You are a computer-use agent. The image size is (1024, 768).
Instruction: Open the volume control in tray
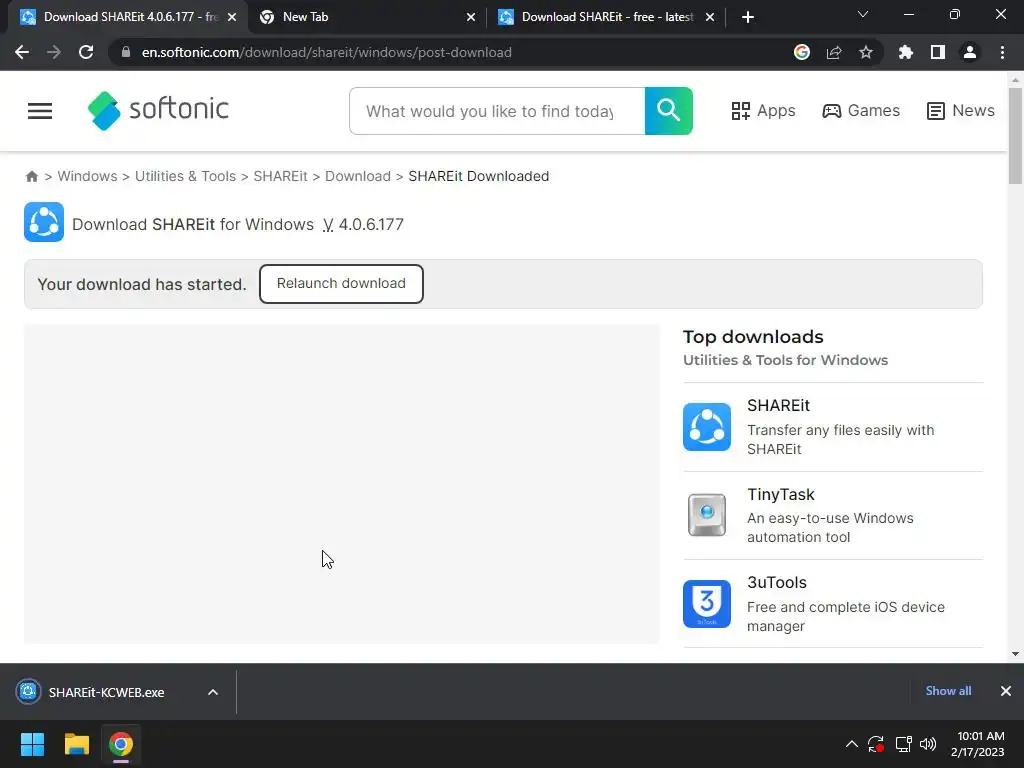pos(928,744)
